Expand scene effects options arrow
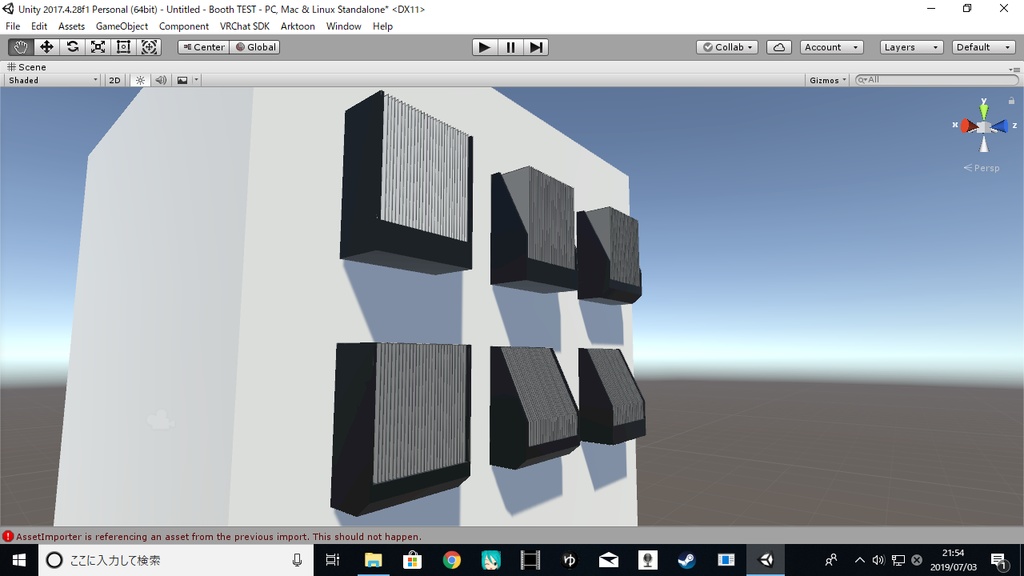This screenshot has width=1024, height=576. tap(196, 80)
